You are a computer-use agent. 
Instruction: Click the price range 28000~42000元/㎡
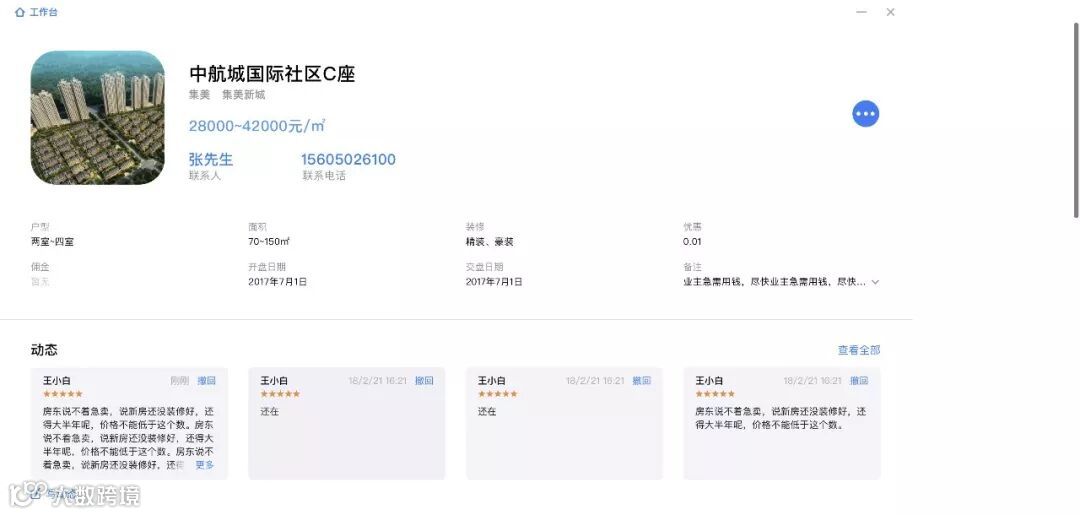click(257, 126)
